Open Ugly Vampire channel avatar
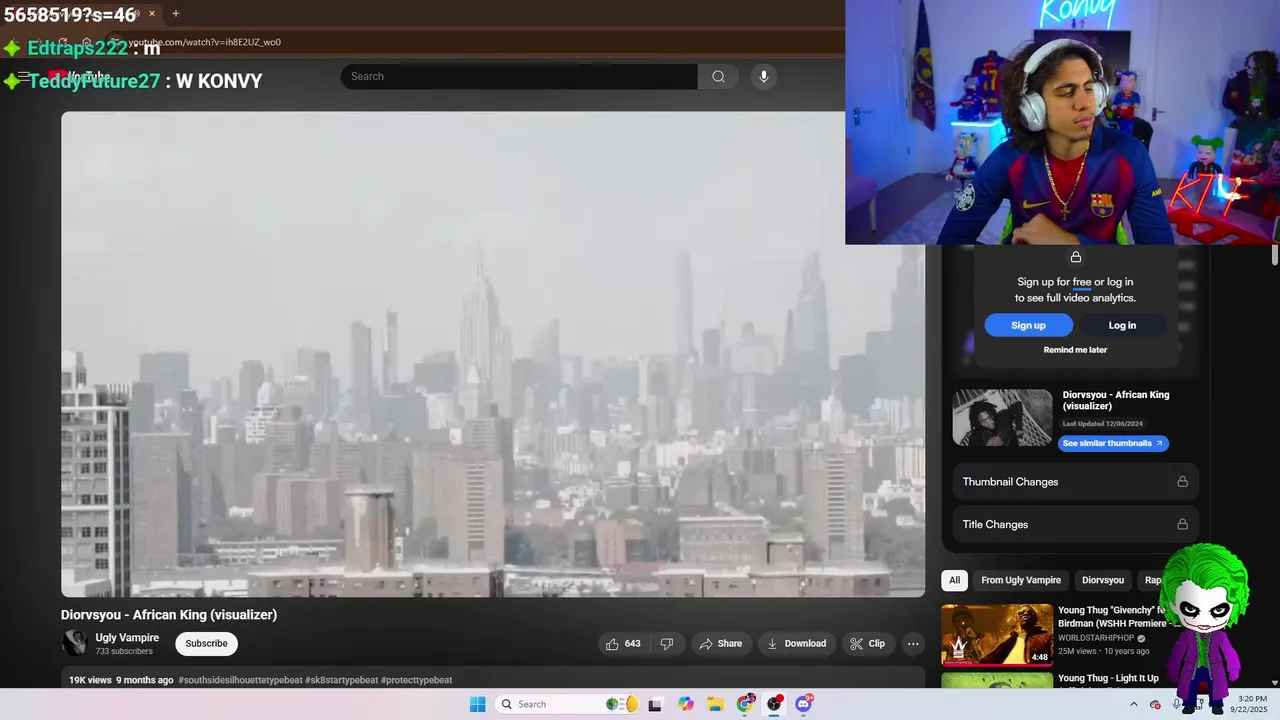The image size is (1280, 720). (74, 643)
